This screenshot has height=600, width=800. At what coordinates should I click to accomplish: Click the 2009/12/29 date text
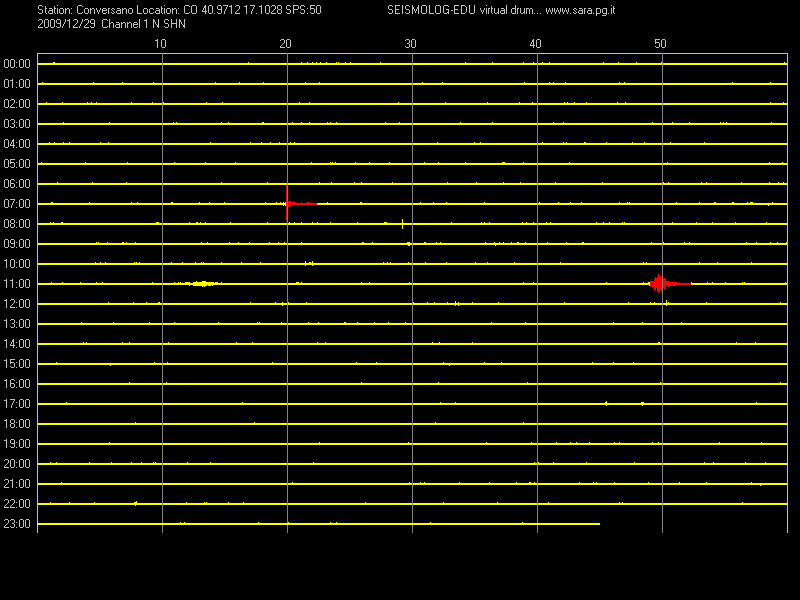click(x=66, y=24)
